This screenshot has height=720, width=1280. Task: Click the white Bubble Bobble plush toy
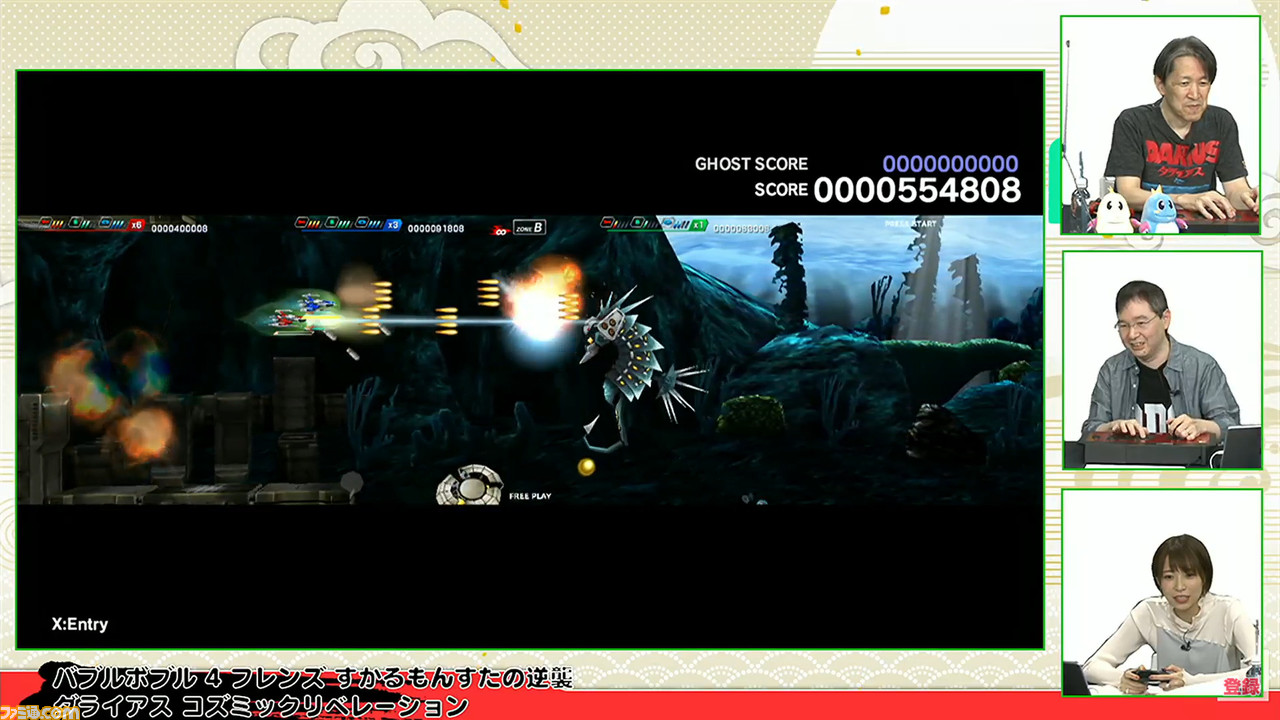(x=1117, y=211)
